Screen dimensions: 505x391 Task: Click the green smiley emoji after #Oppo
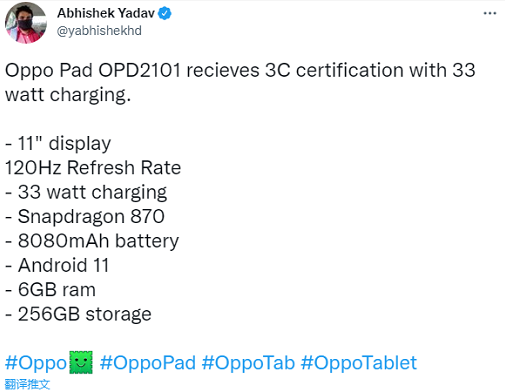click(x=81, y=362)
